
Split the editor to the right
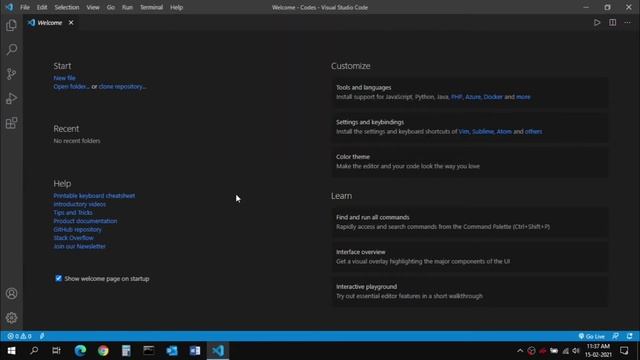[x=612, y=22]
